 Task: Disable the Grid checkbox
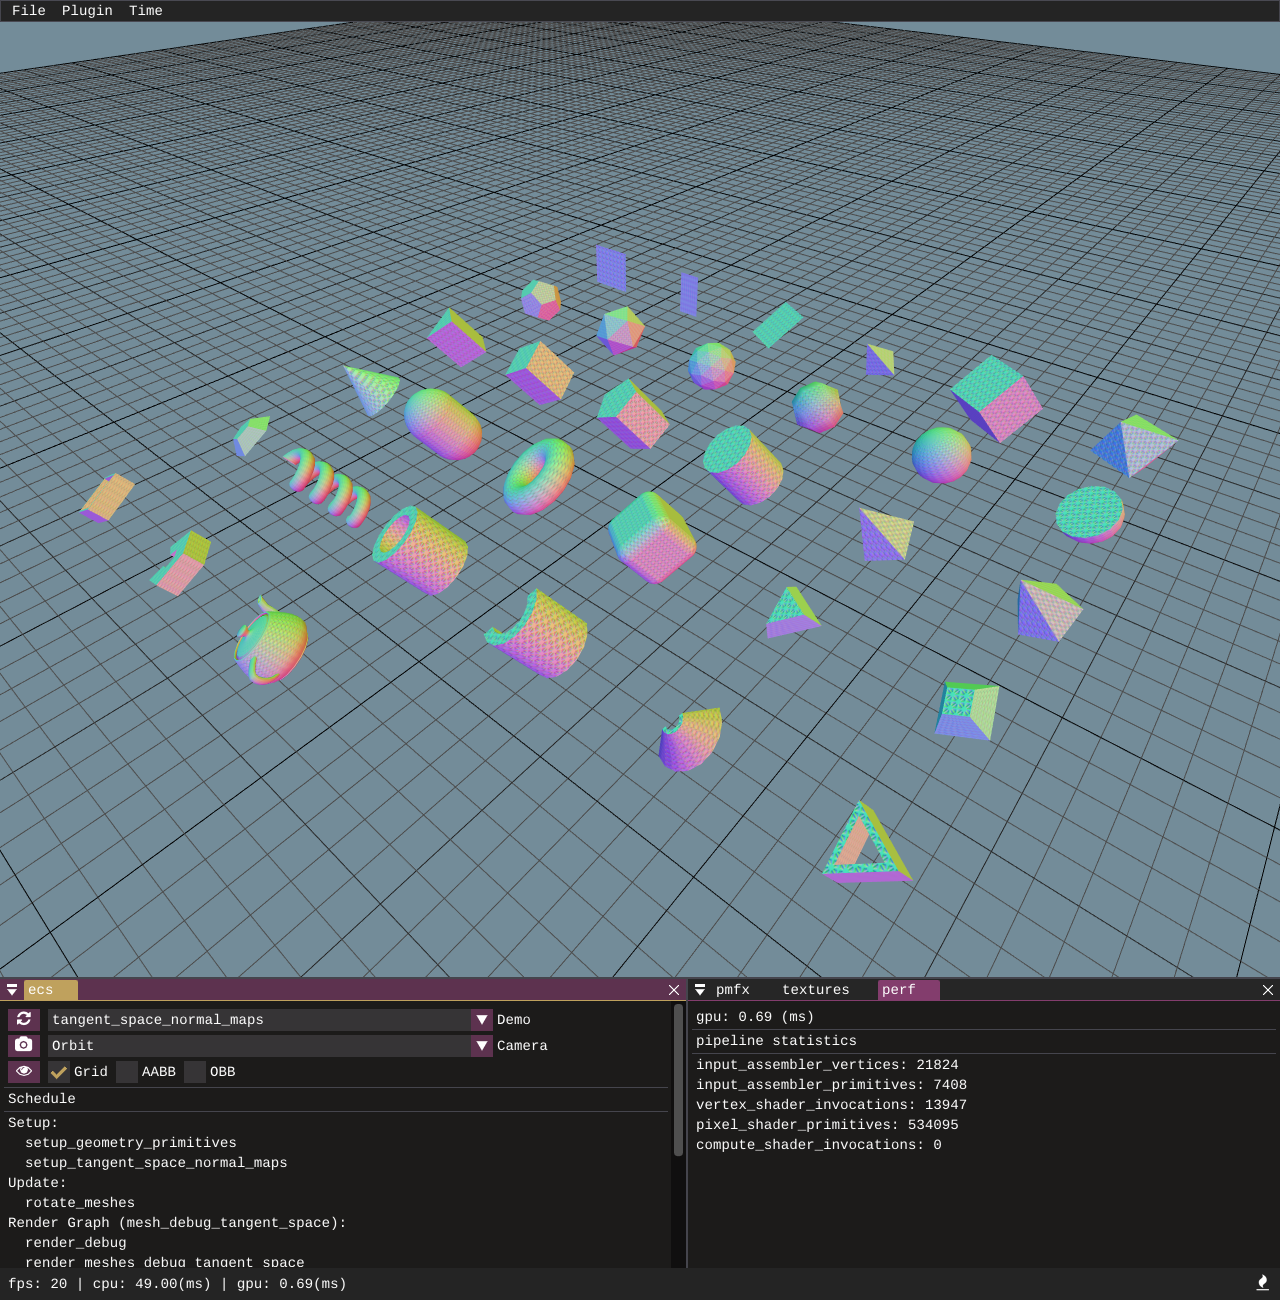59,1072
